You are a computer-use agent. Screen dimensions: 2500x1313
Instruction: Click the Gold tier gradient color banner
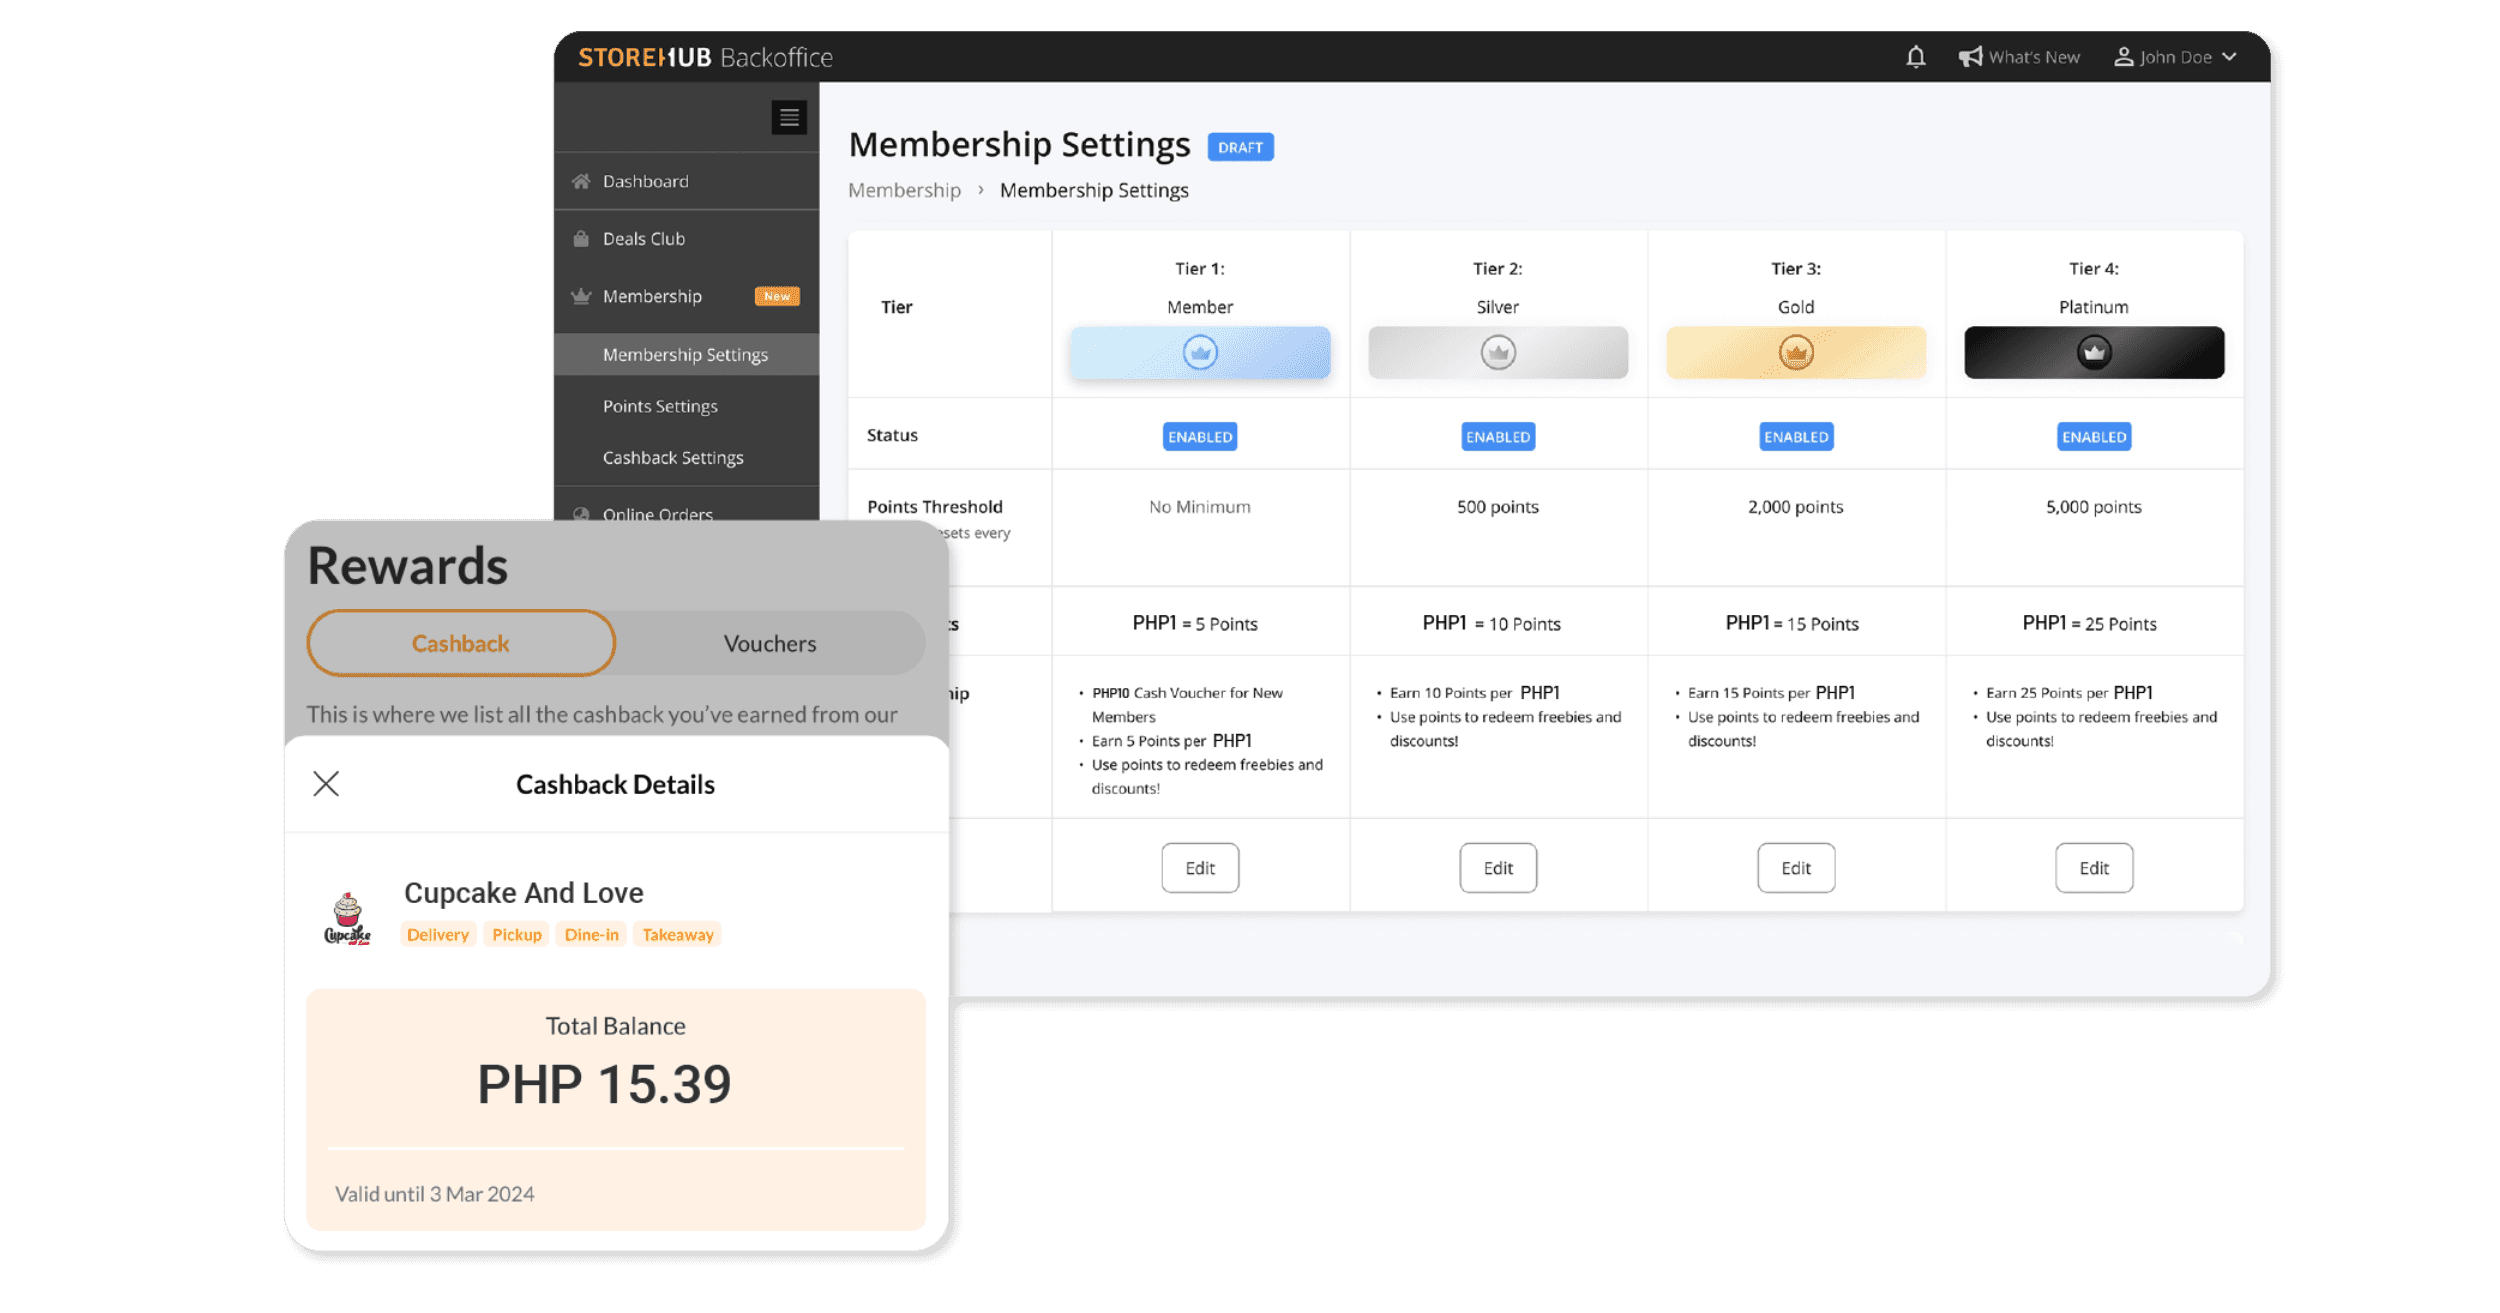1795,352
